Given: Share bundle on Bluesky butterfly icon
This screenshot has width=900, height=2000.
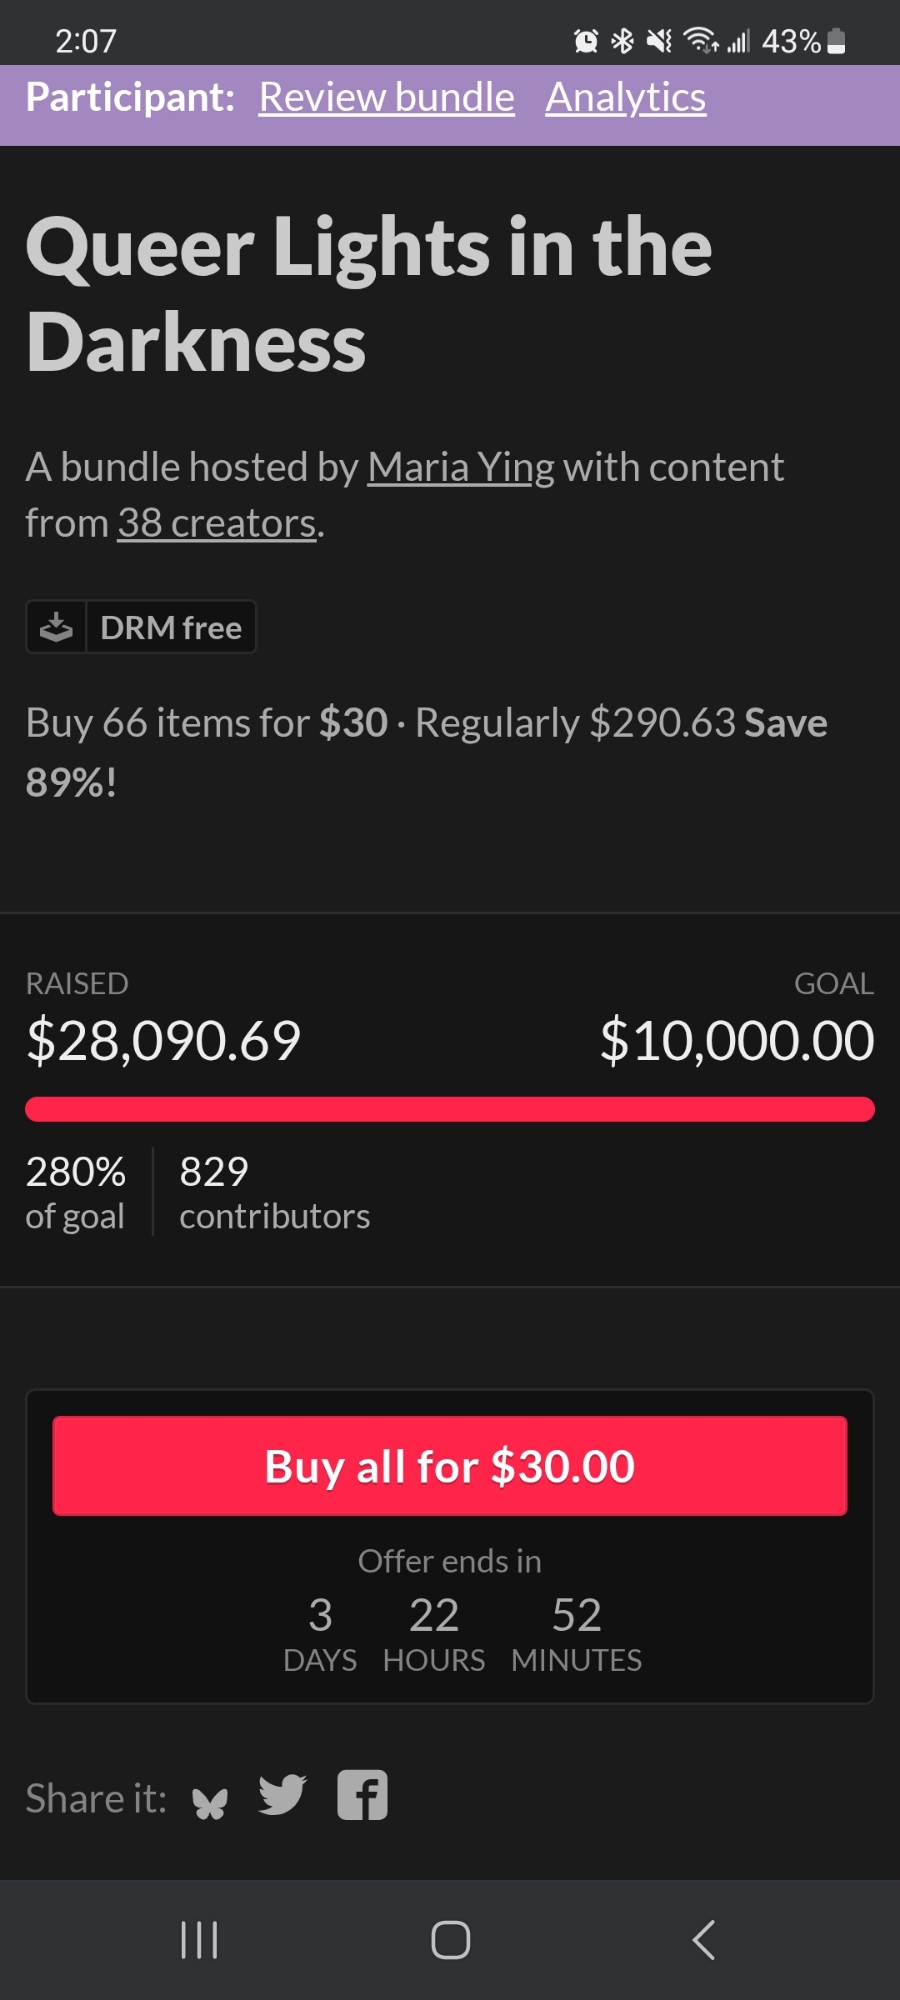Looking at the screenshot, I should (210, 1802).
